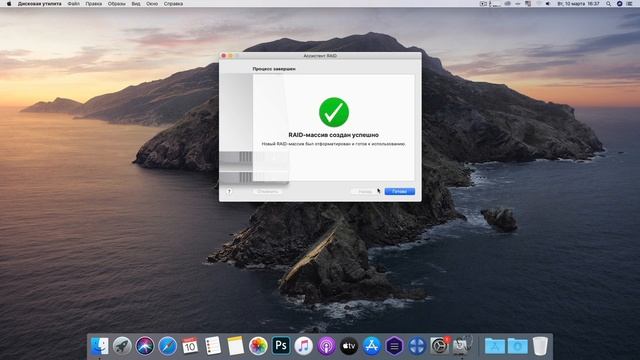Open Safari compass icon in Dock

pyautogui.click(x=167, y=346)
